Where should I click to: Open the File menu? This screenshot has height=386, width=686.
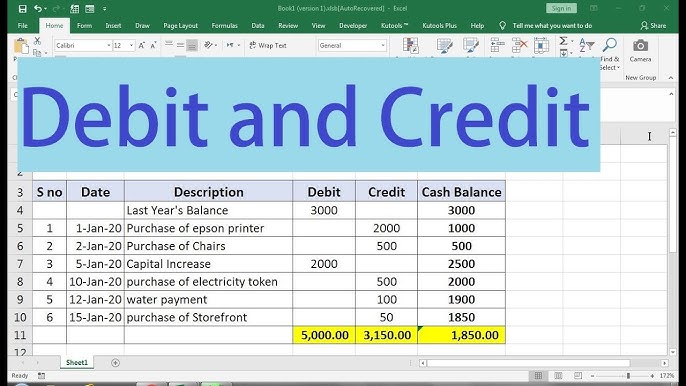(x=22, y=26)
